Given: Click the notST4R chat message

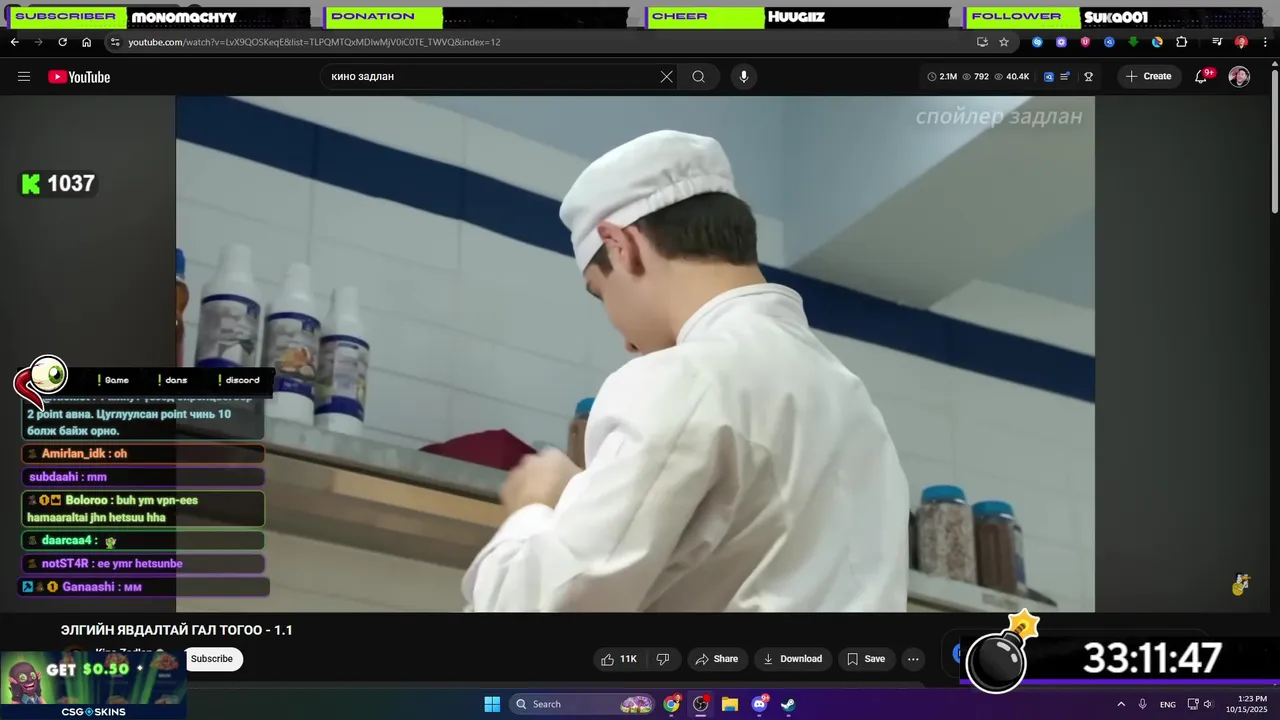Looking at the screenshot, I should (143, 564).
